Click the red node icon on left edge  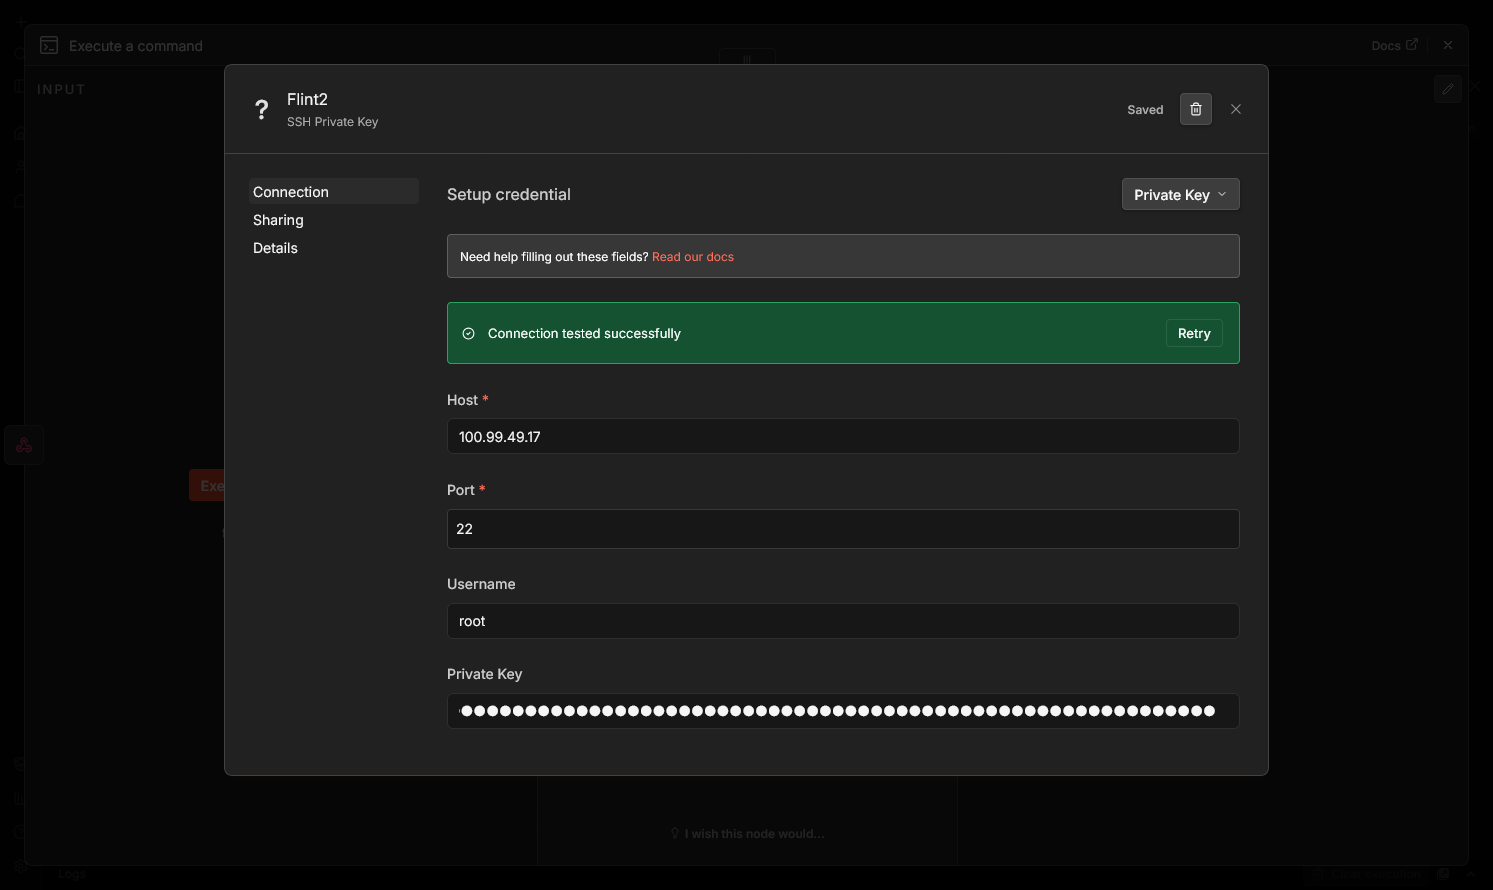click(24, 445)
